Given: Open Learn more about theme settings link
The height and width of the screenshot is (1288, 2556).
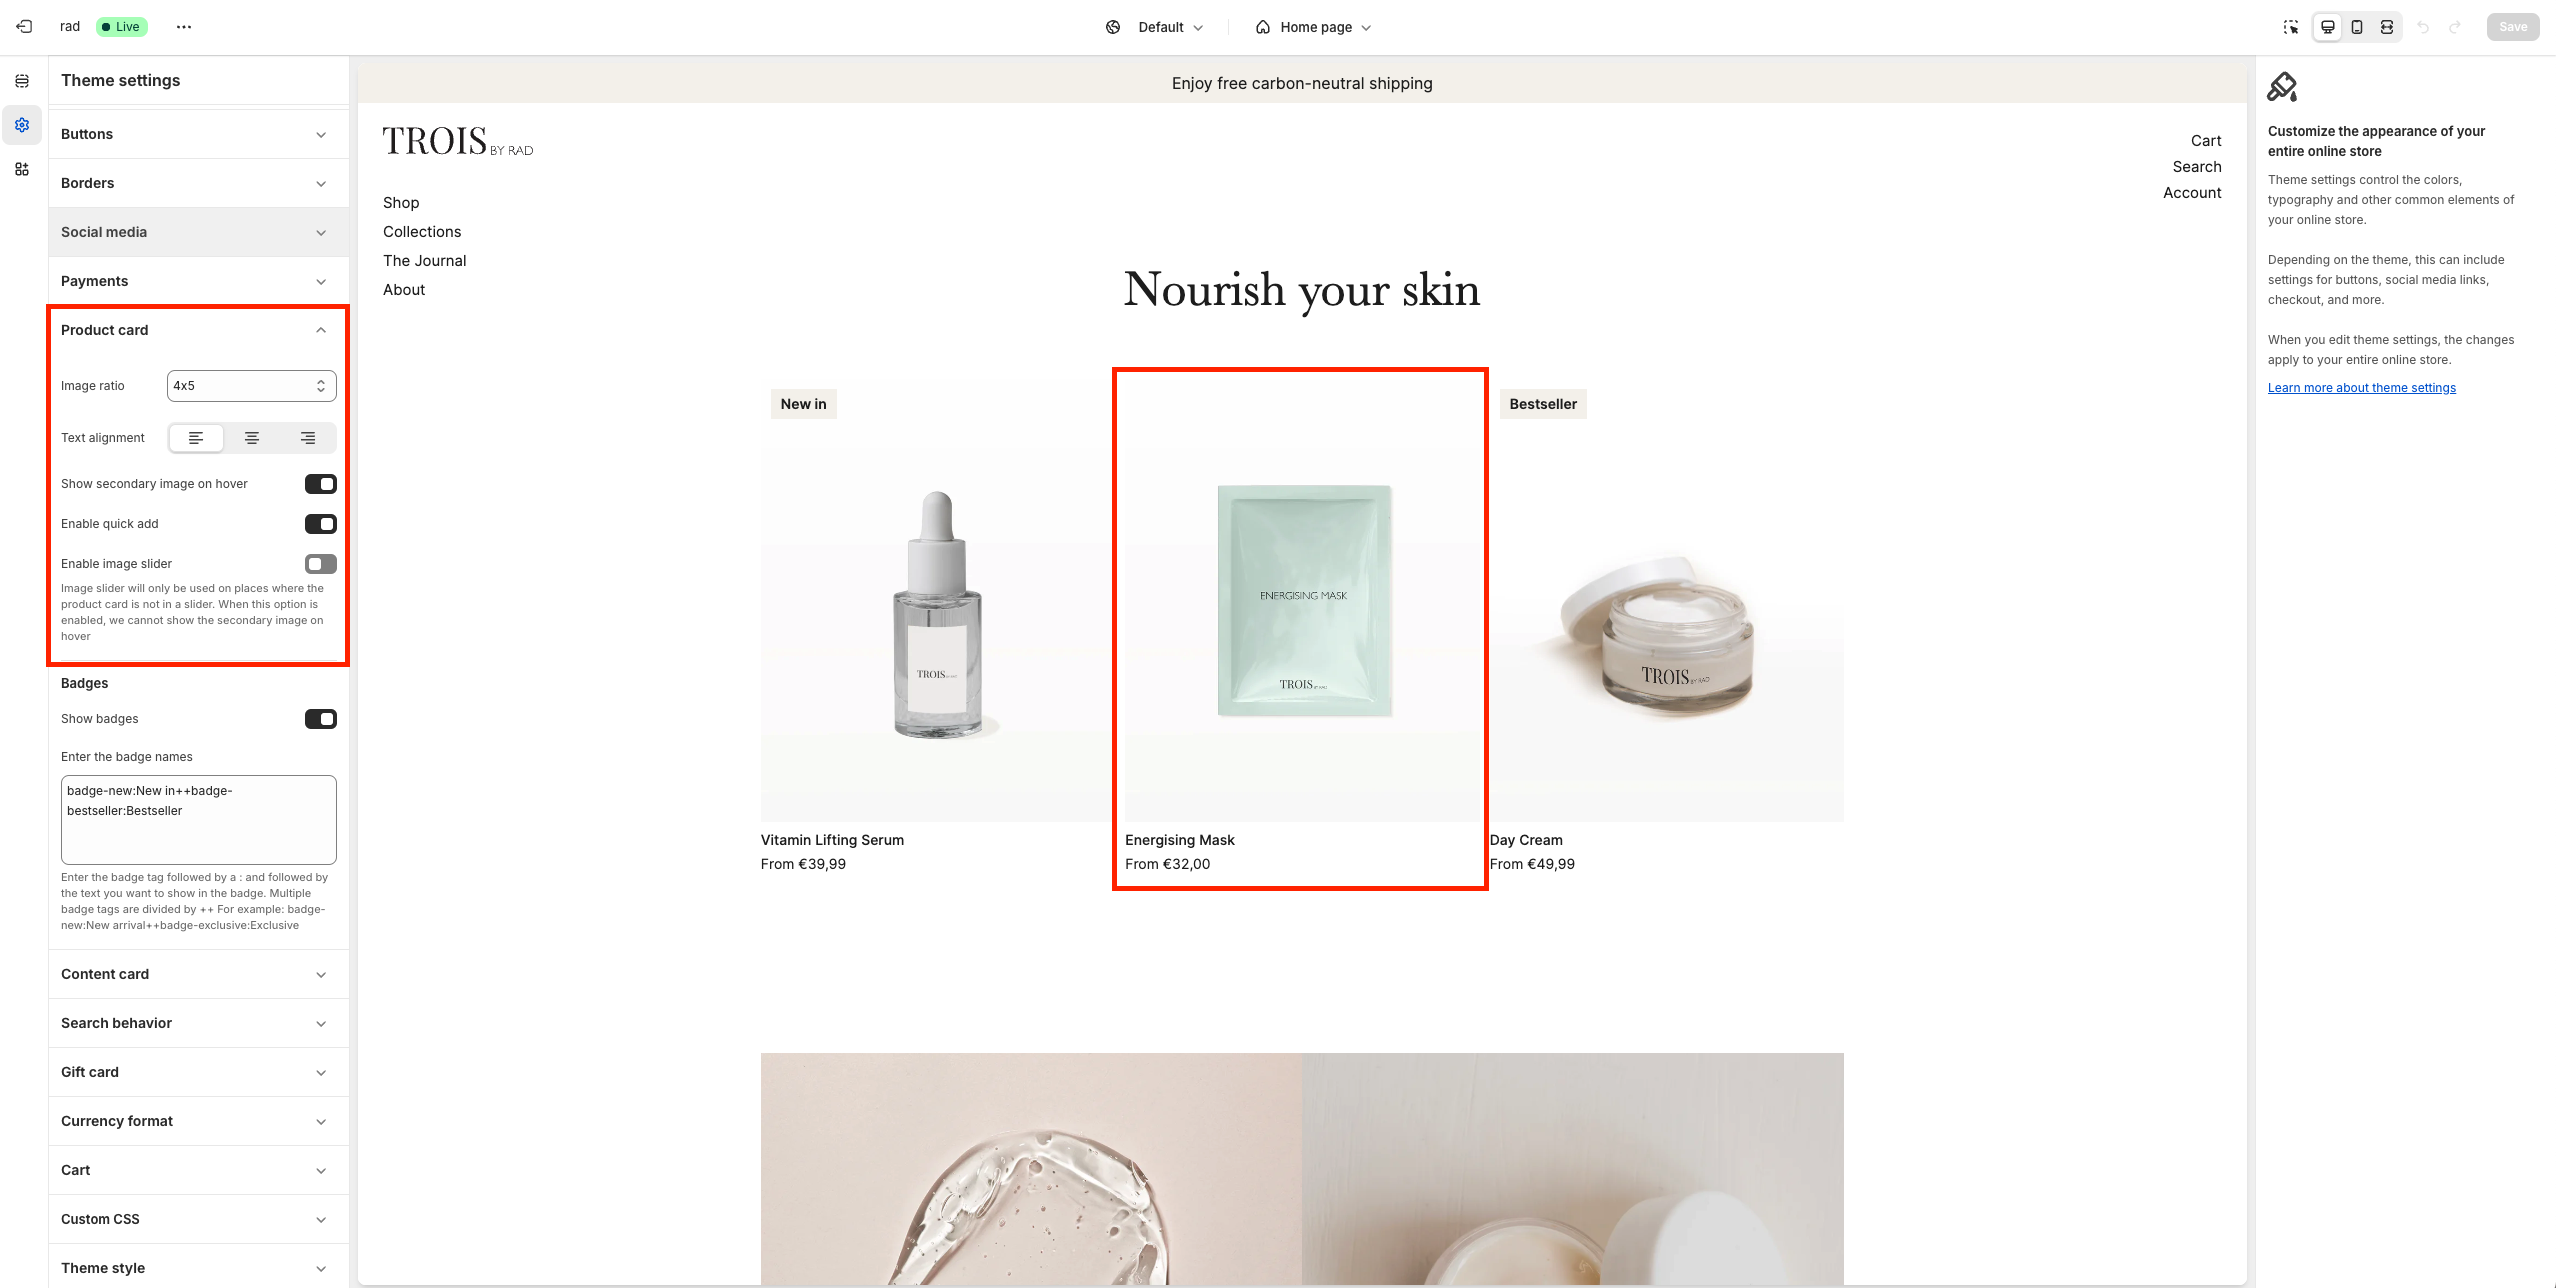Looking at the screenshot, I should [x=2362, y=388].
